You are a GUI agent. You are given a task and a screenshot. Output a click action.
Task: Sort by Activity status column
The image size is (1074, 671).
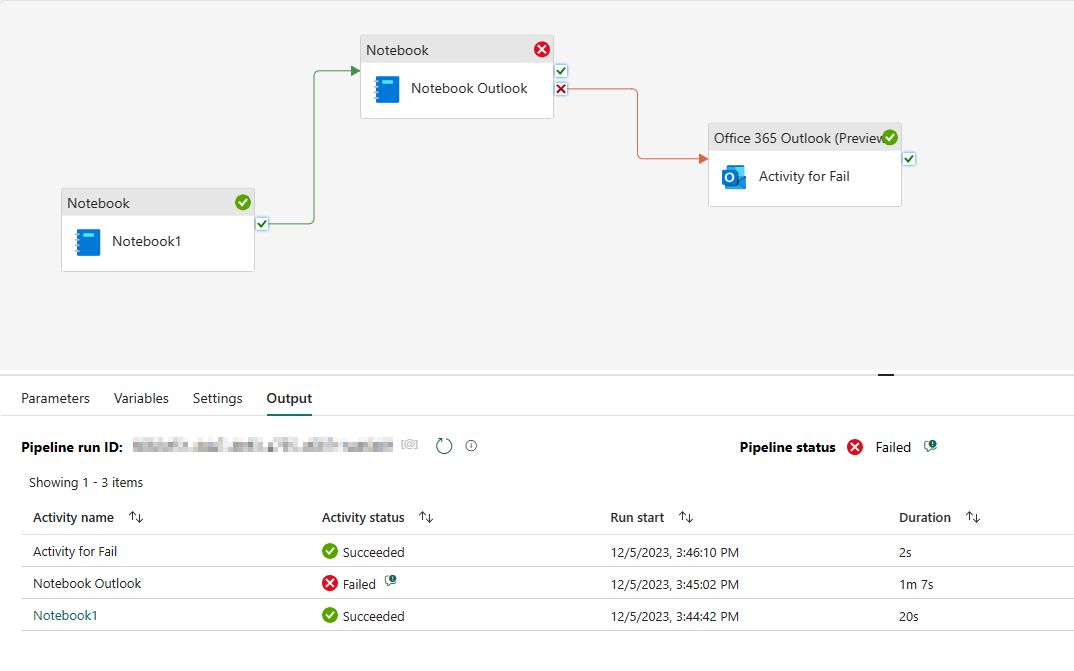coord(426,517)
